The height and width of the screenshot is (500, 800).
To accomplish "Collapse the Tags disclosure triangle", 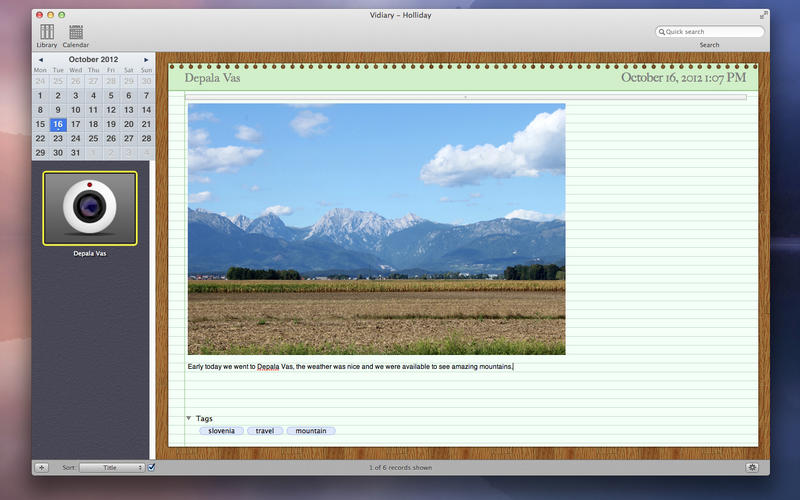I will click(x=188, y=418).
